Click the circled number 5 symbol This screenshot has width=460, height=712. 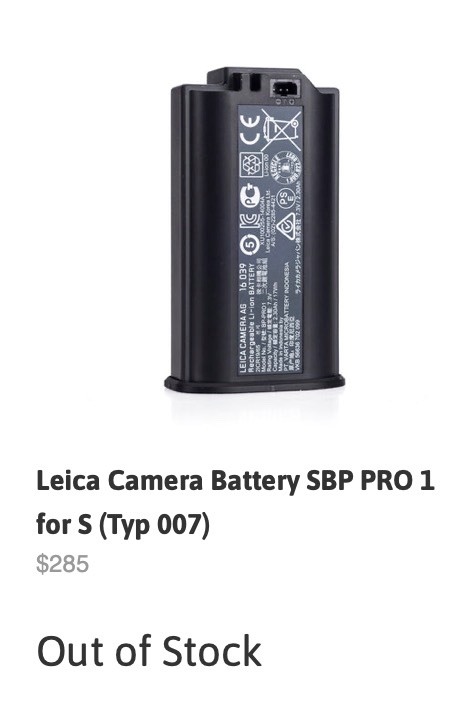(249, 246)
